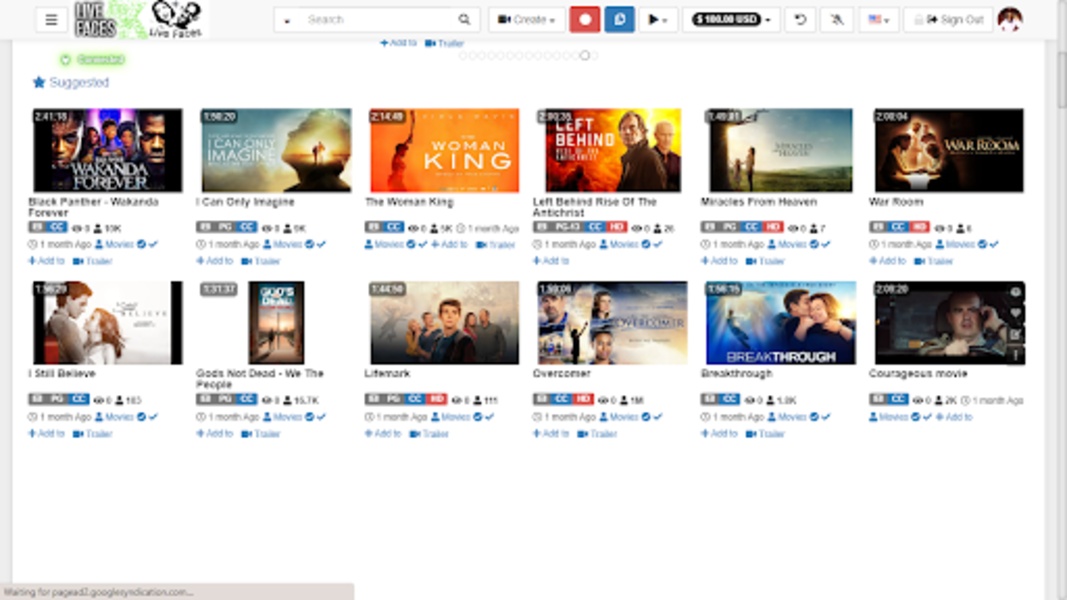This screenshot has height=600, width=1067.
Task: Click verified badge on Lifemark channel
Action: point(478,416)
